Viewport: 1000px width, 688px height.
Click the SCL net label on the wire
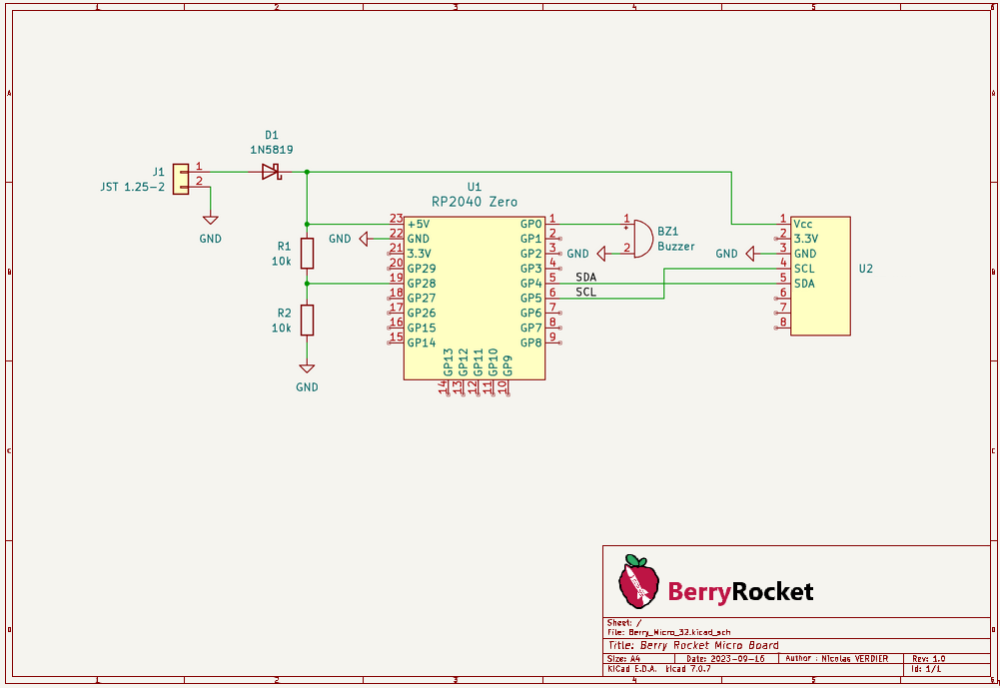tap(586, 292)
